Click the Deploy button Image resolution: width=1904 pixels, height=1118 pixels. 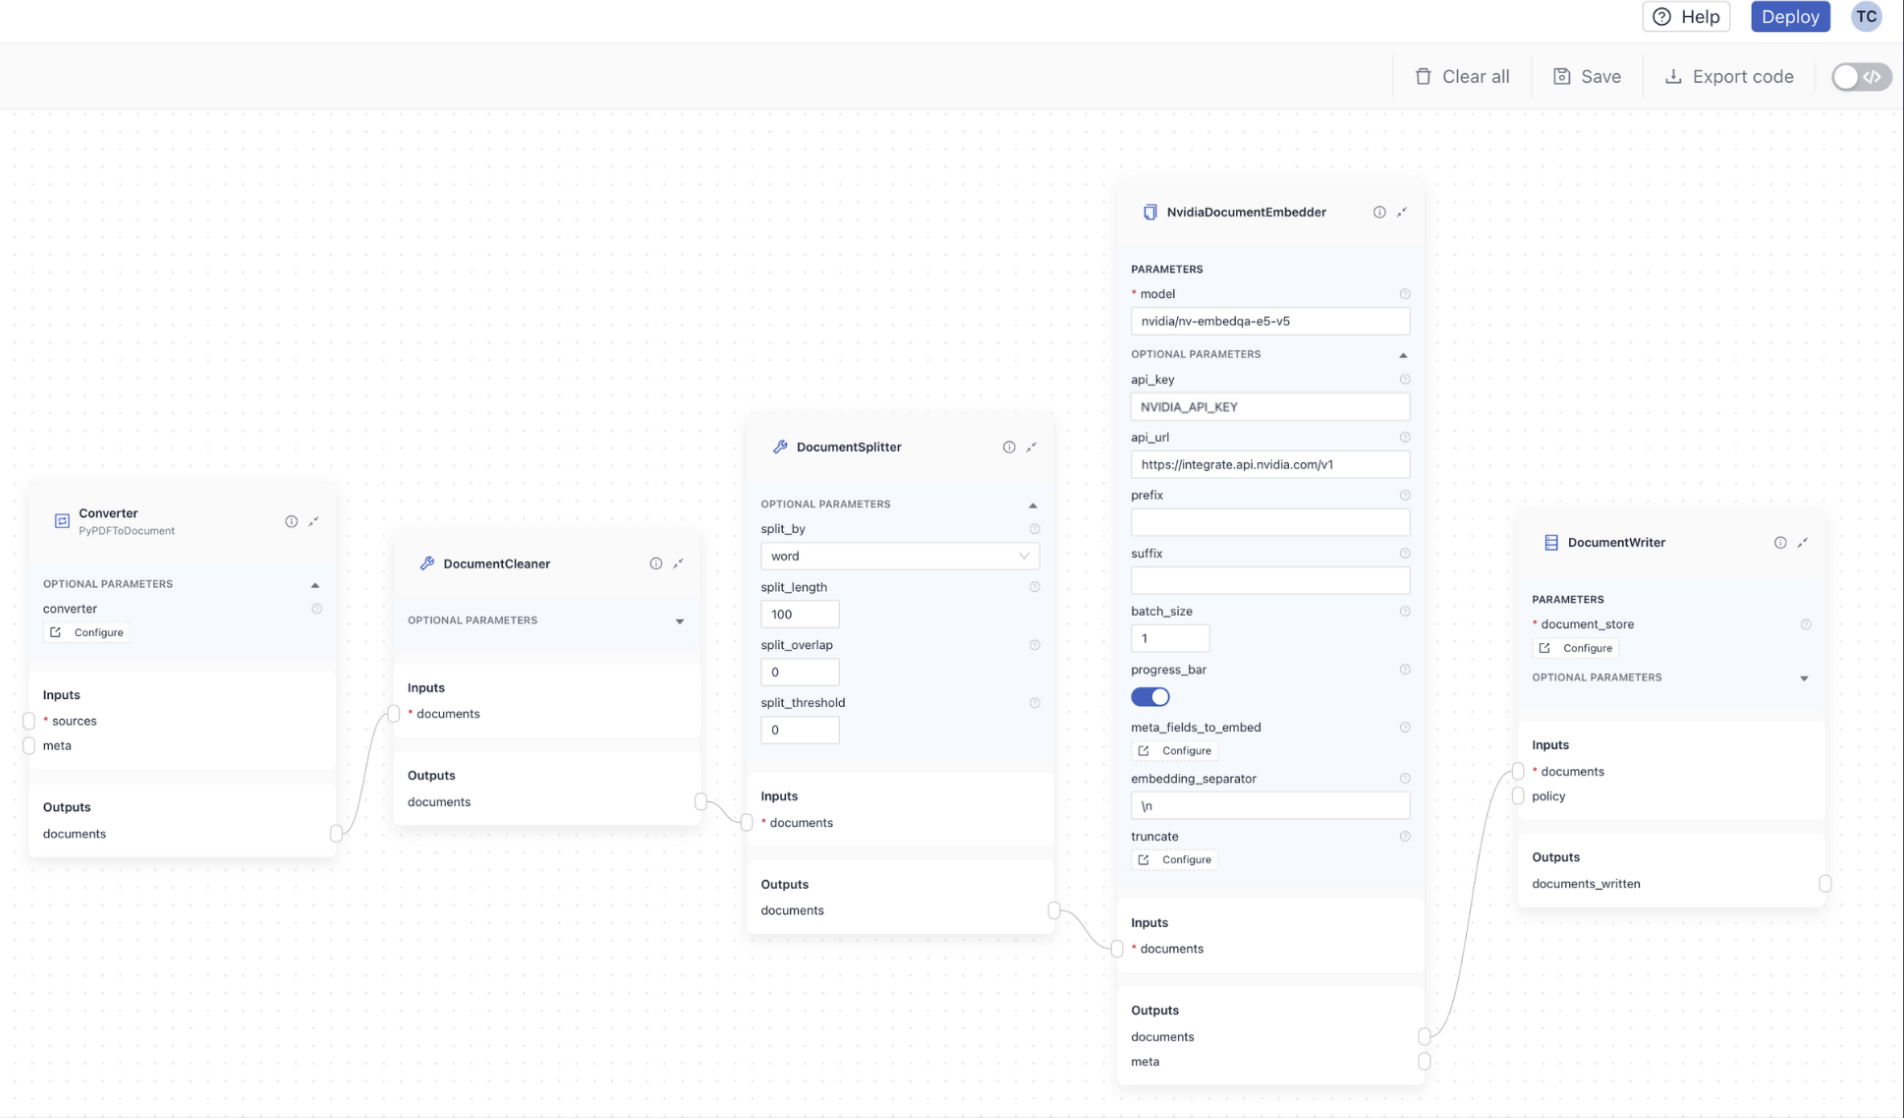[x=1790, y=16]
